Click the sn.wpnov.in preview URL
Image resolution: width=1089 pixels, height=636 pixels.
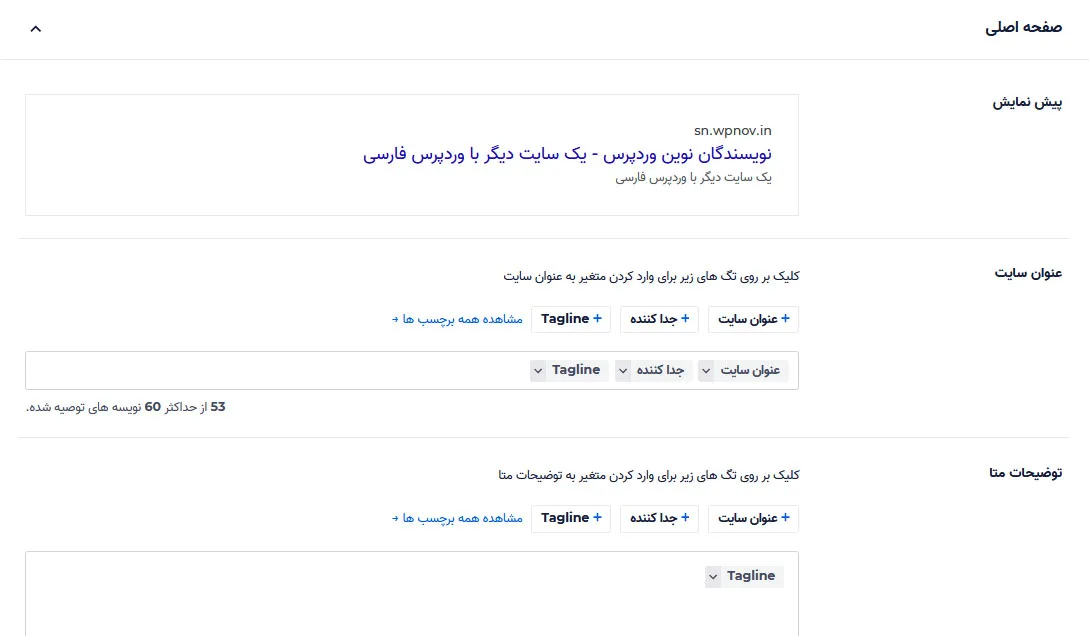(733, 131)
